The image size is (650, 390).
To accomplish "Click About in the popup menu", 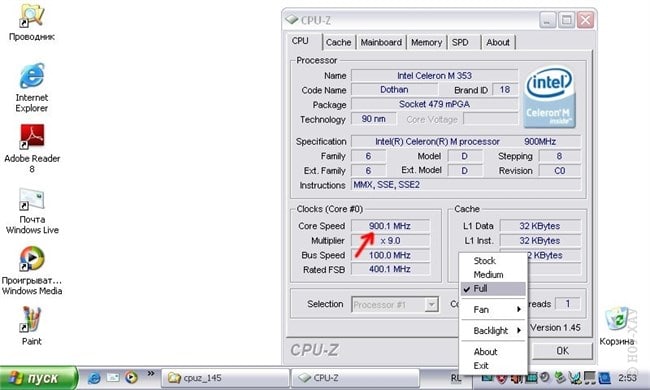I will coord(493,352).
